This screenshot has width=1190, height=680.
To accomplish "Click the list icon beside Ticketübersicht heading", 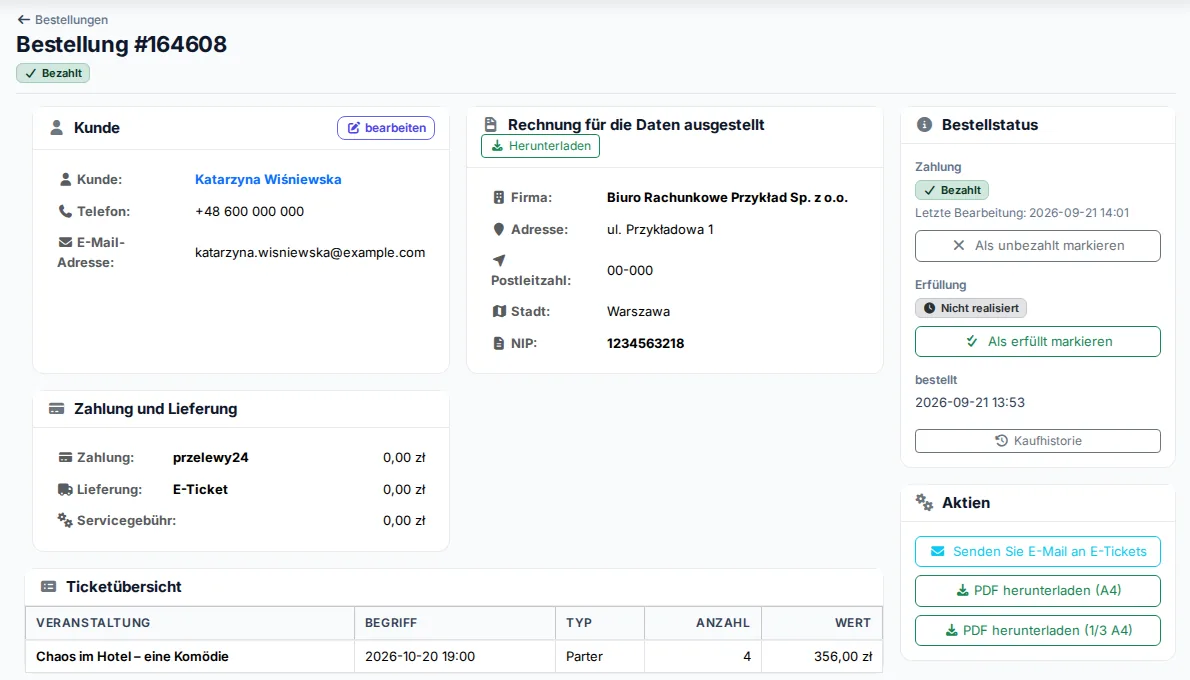I will point(49,587).
